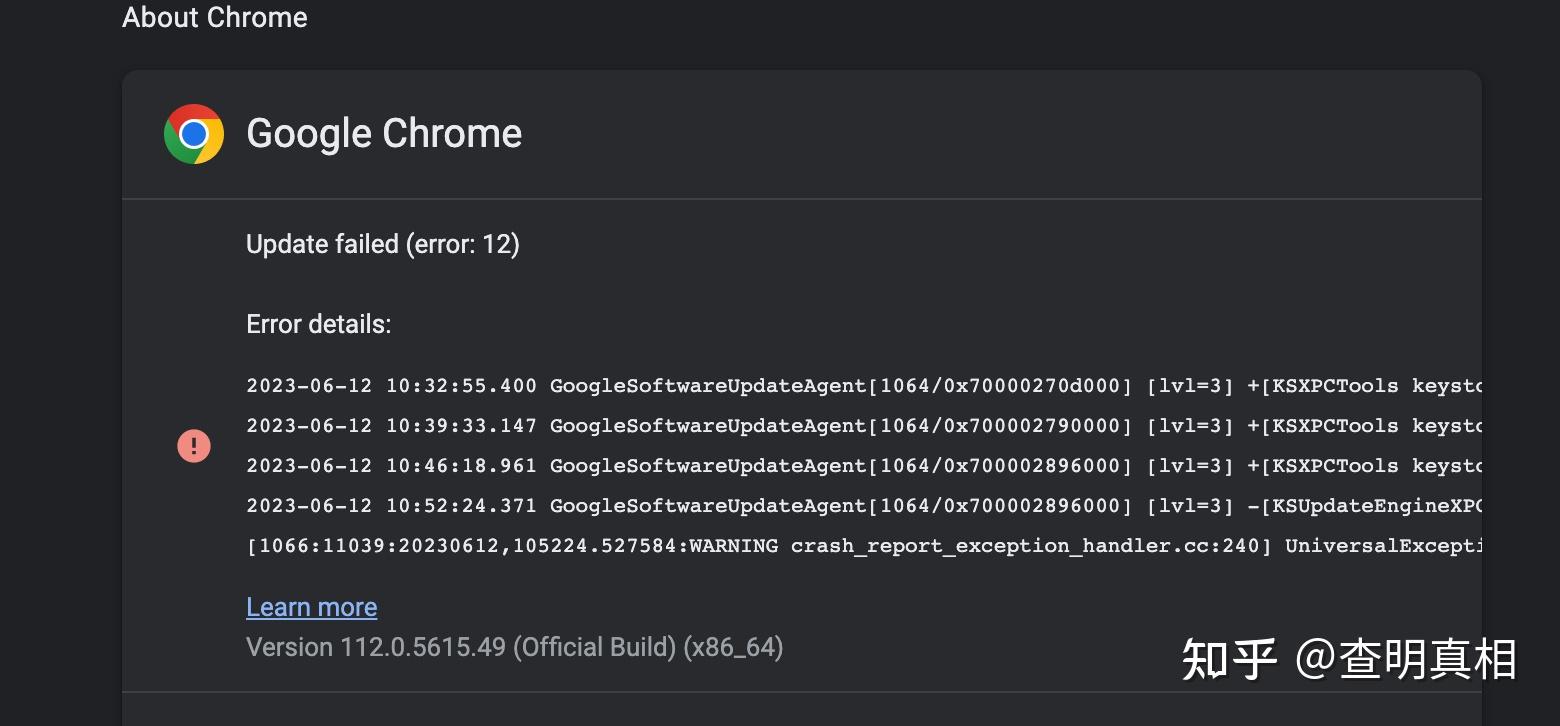
Task: Click the Google Chrome title text
Action: [384, 132]
